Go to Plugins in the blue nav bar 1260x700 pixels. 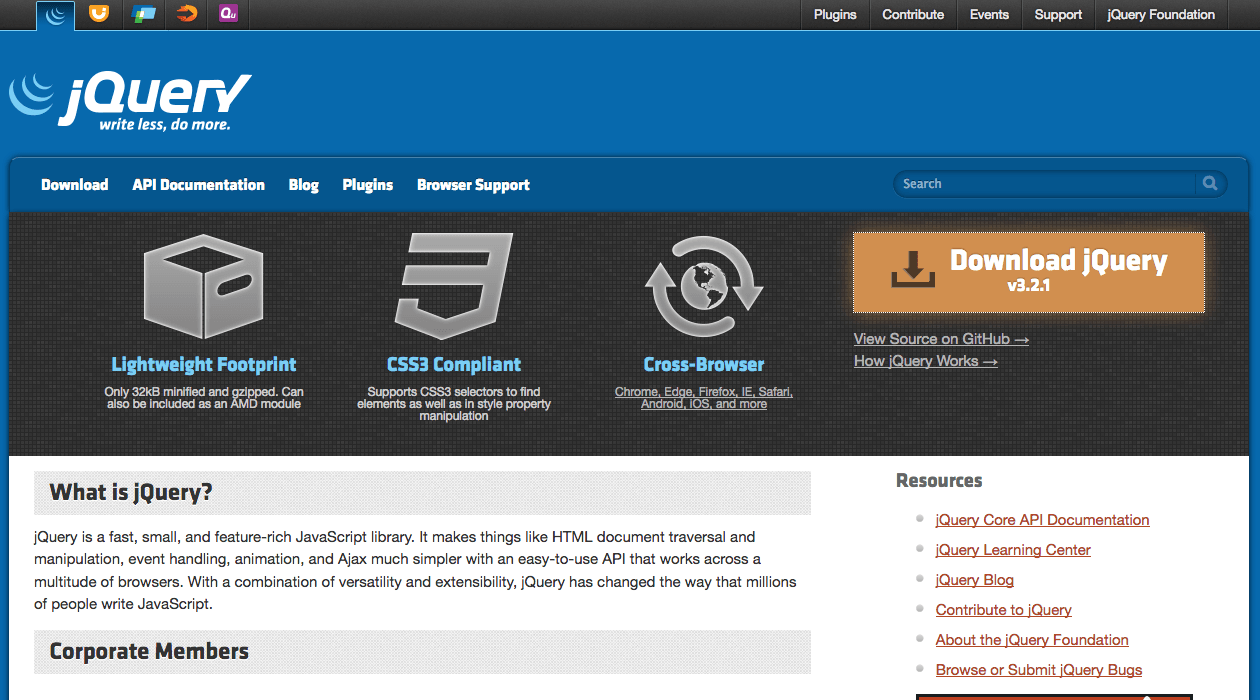point(368,185)
